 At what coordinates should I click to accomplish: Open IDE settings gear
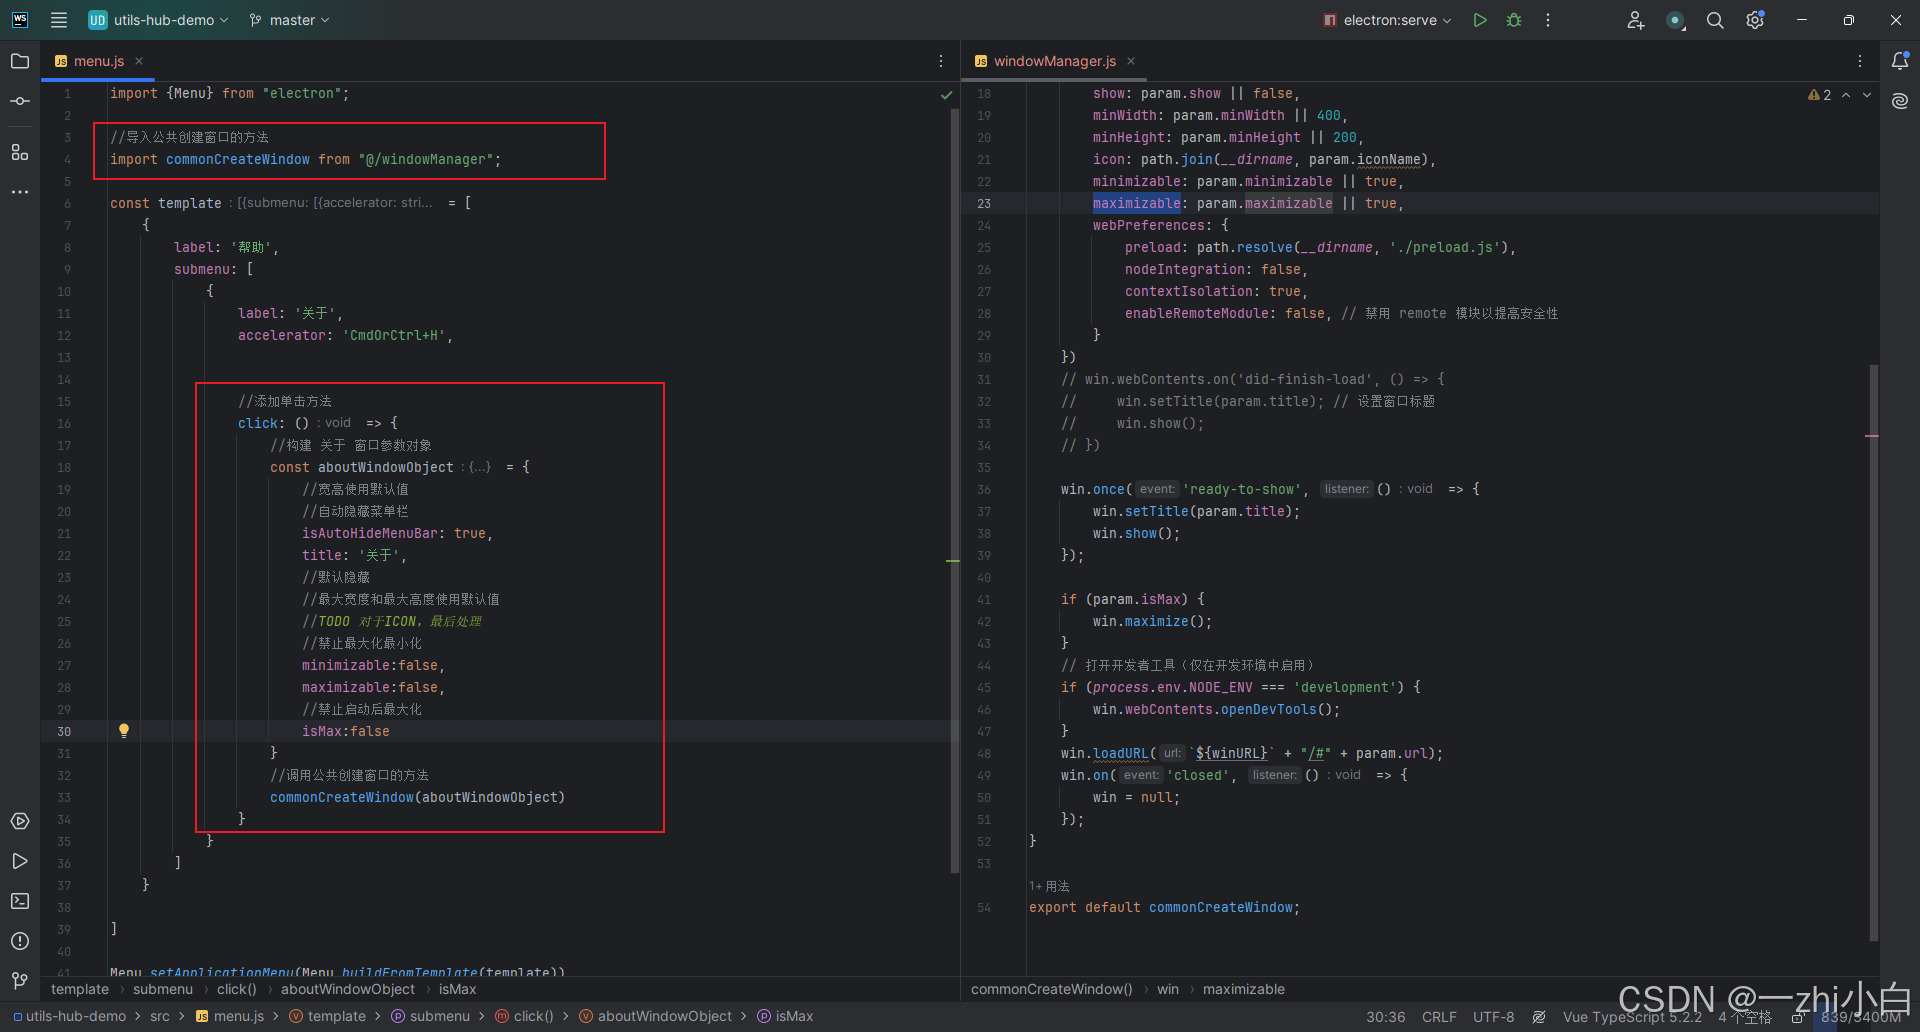(1755, 20)
